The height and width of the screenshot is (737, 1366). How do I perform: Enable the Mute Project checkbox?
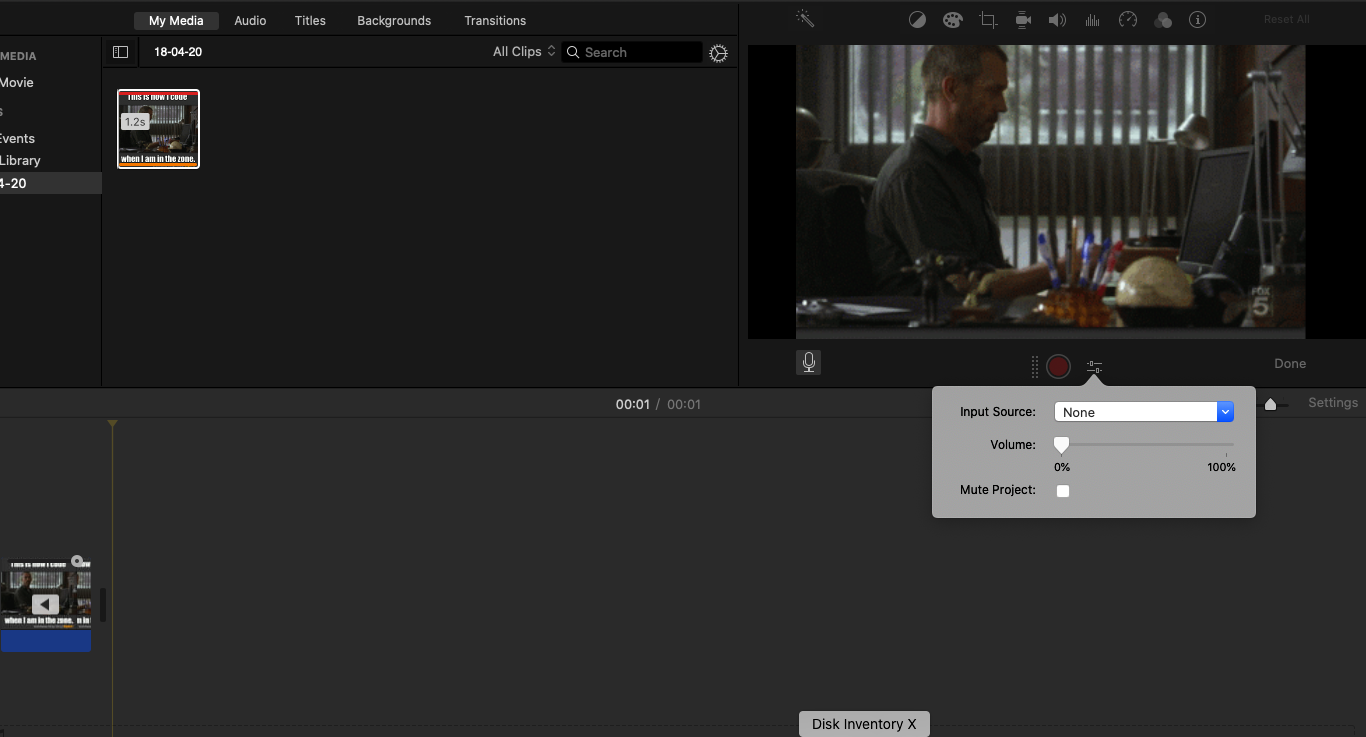(x=1063, y=491)
